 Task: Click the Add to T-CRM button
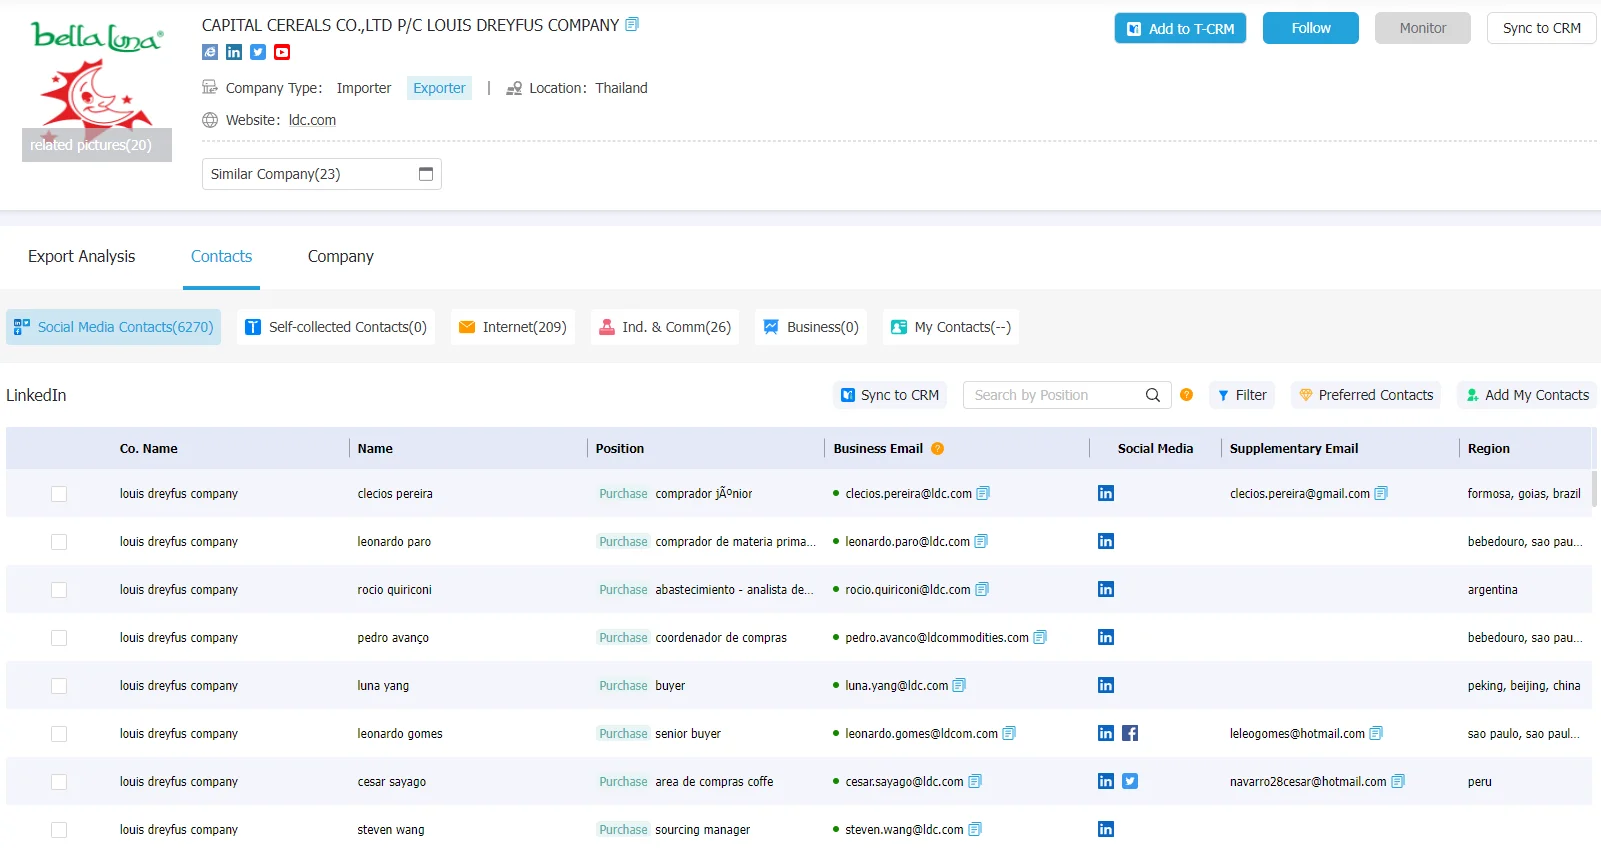1180,28
